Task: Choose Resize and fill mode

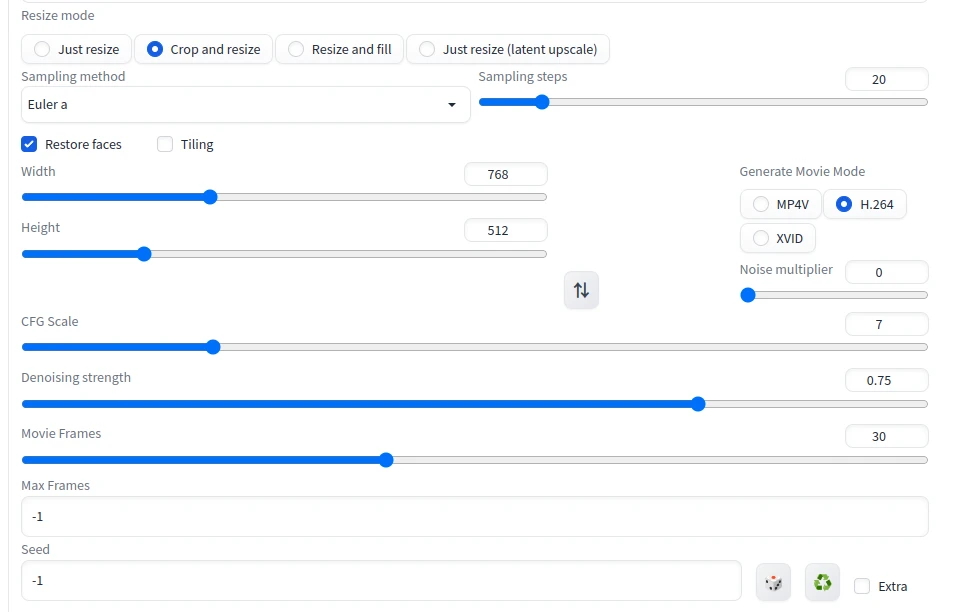Action: [x=296, y=49]
